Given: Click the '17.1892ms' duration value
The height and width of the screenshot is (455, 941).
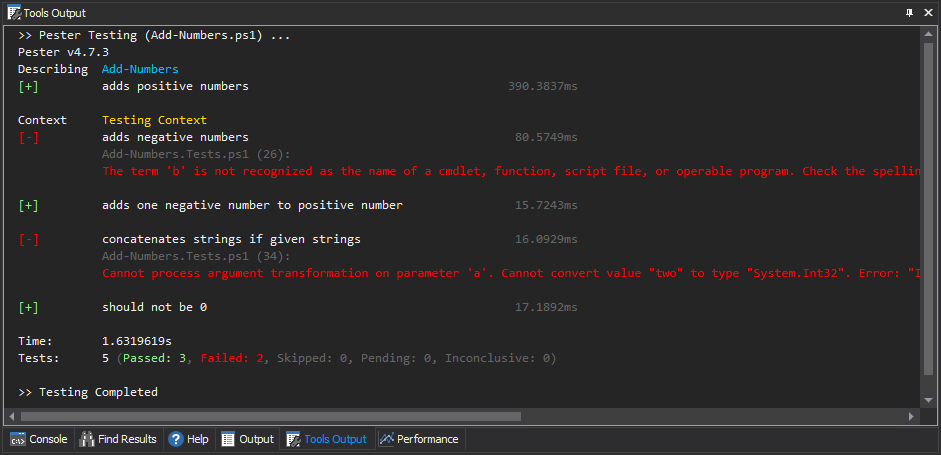Looking at the screenshot, I should point(546,307).
